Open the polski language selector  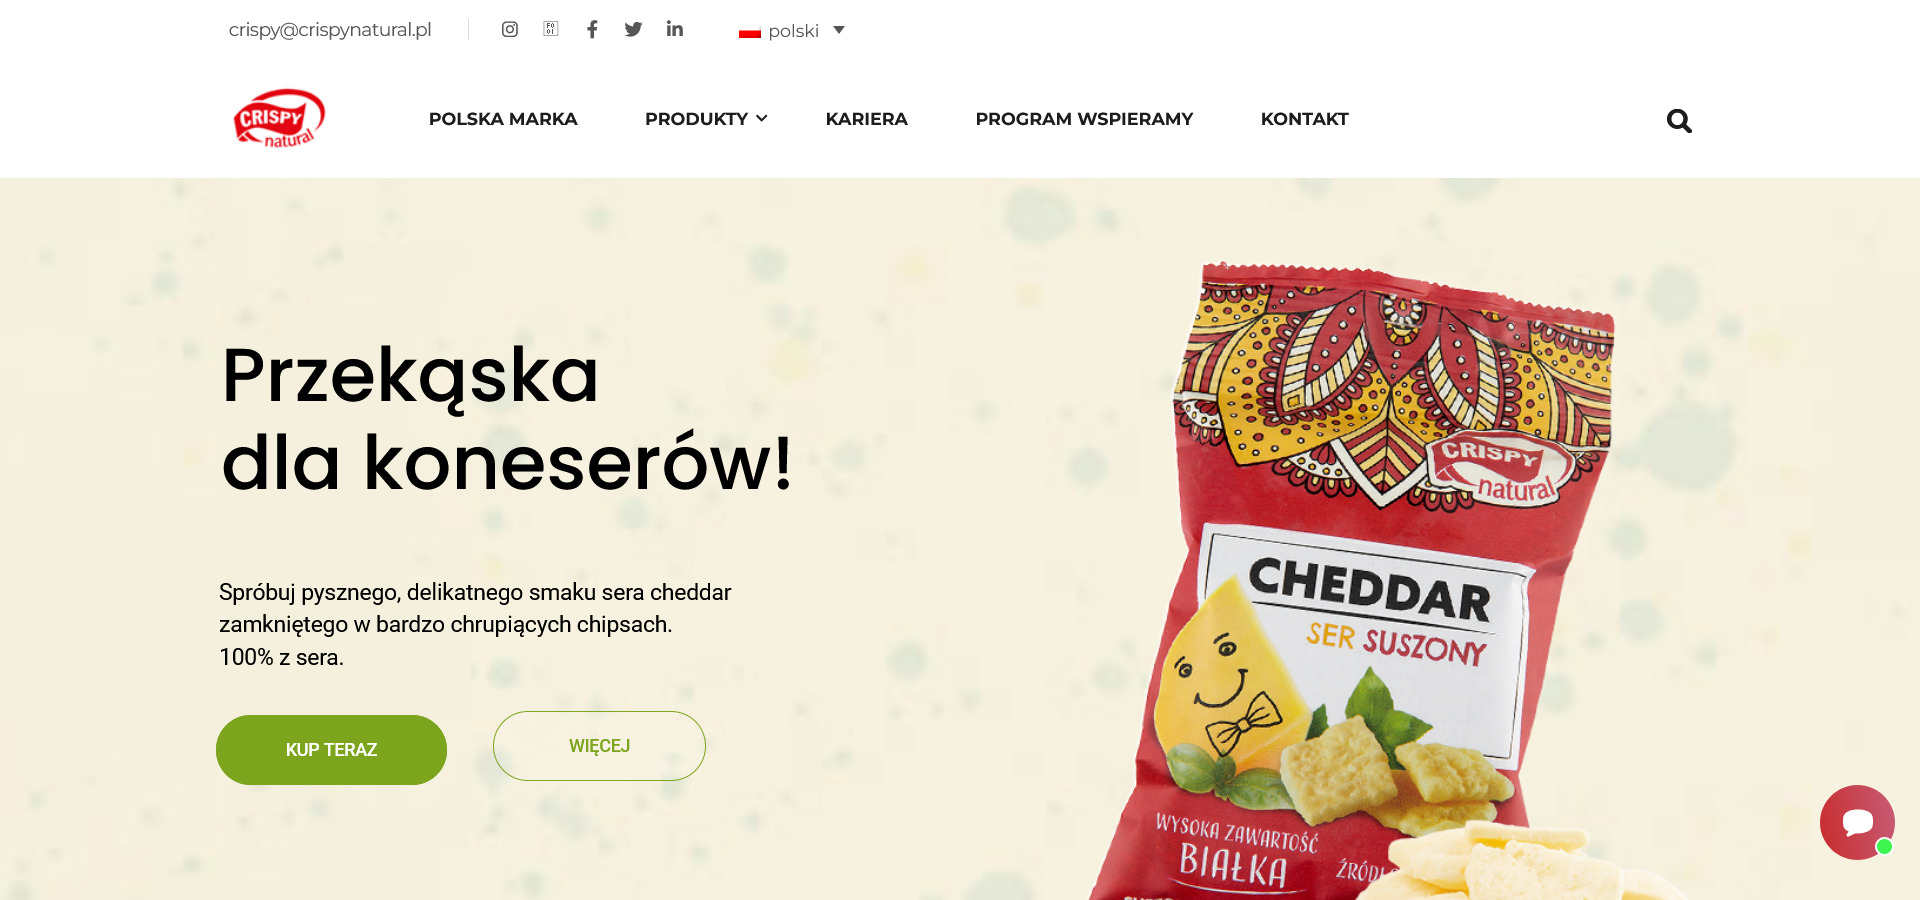coord(792,31)
